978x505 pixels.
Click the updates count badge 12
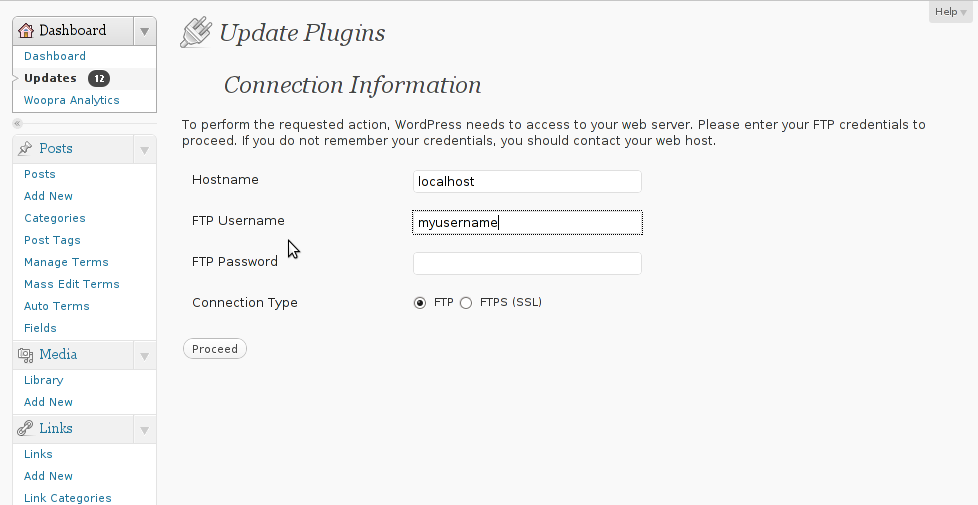pyautogui.click(x=99, y=79)
